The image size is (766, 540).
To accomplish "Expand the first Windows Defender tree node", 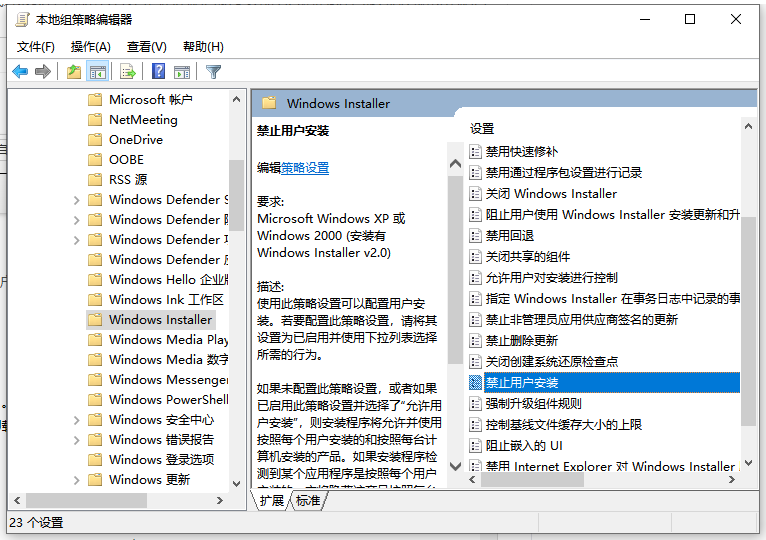I will point(76,200).
